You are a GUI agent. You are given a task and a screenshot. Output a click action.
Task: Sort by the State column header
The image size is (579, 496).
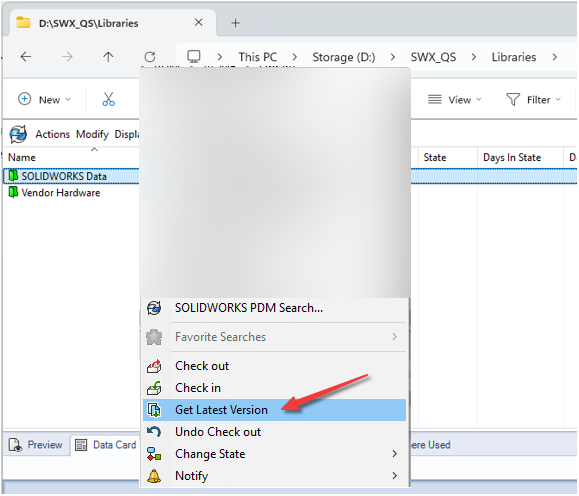[435, 158]
